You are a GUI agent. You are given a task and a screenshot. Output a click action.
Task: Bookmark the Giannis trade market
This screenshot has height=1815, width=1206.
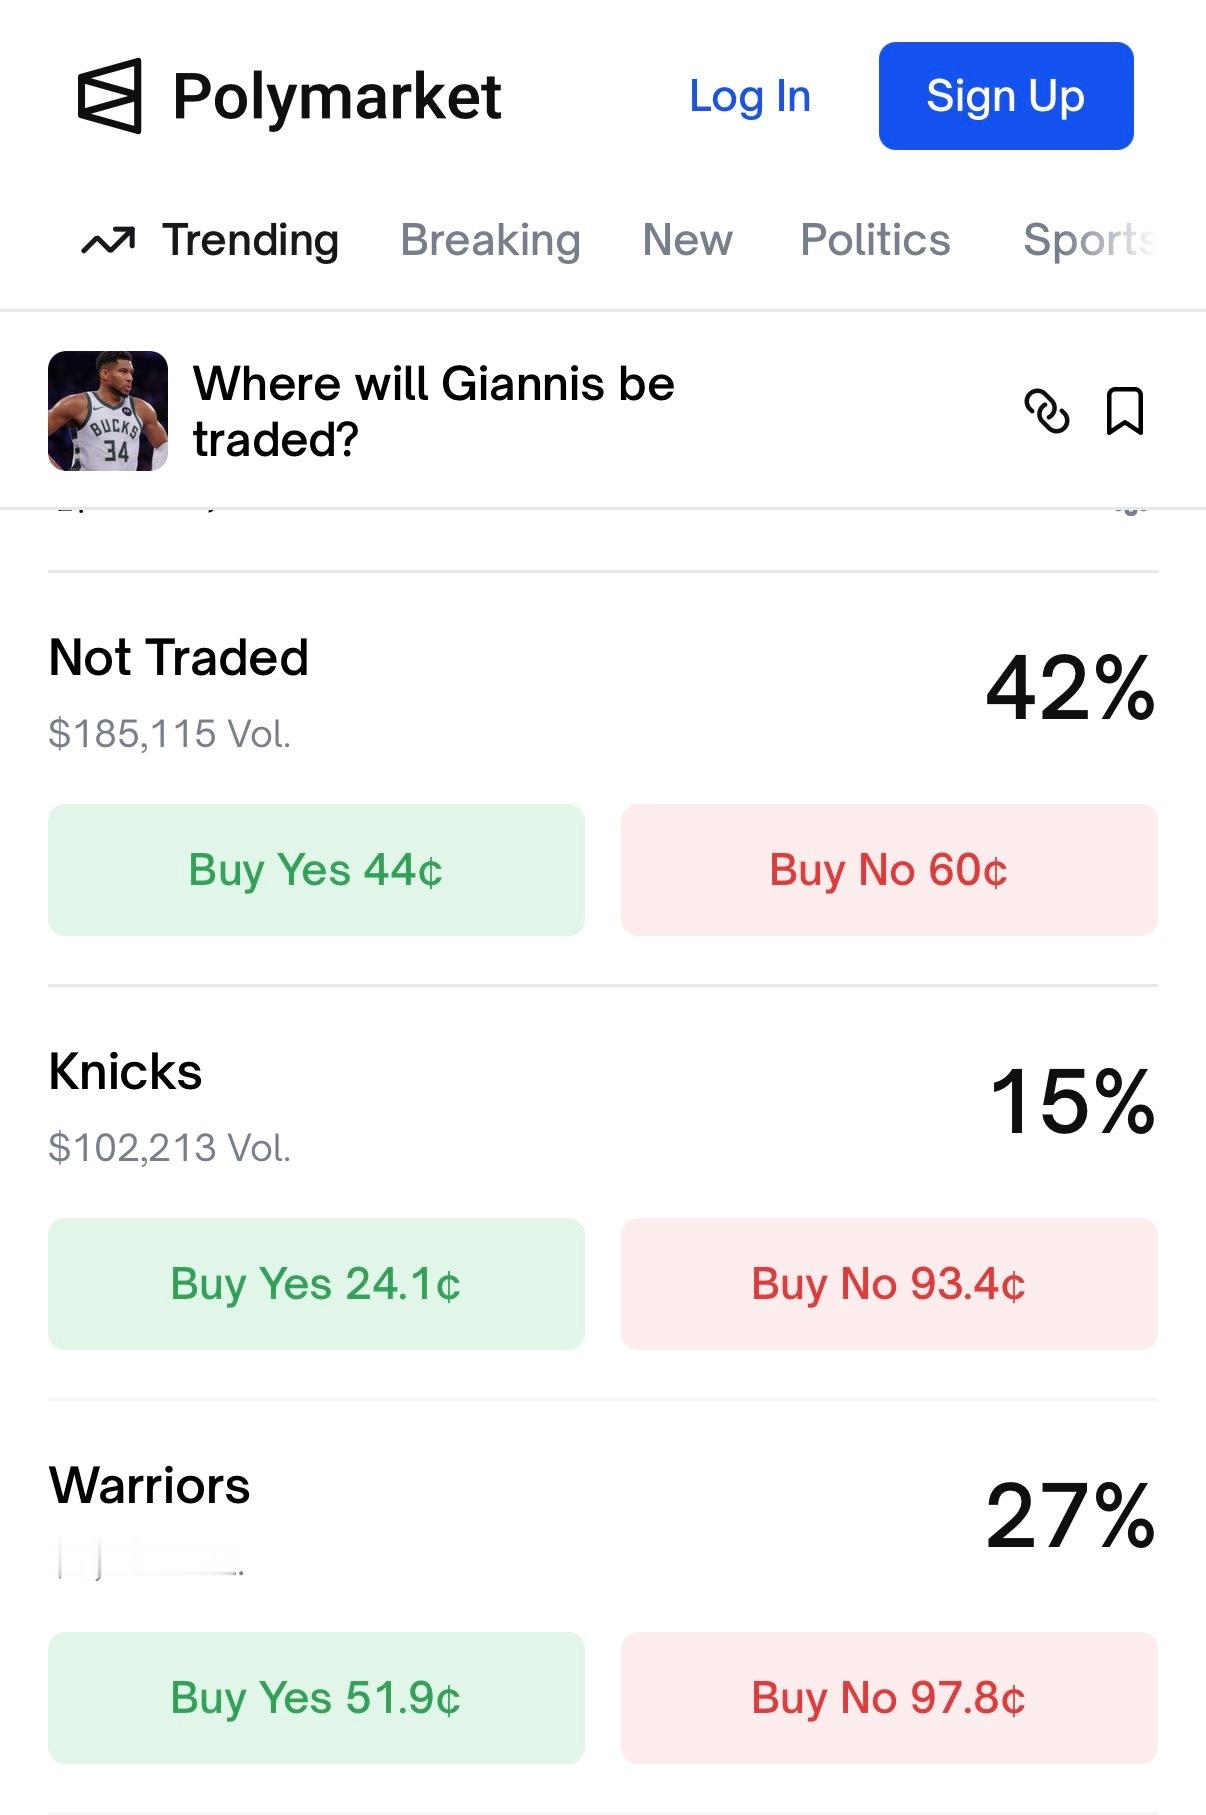click(1126, 410)
